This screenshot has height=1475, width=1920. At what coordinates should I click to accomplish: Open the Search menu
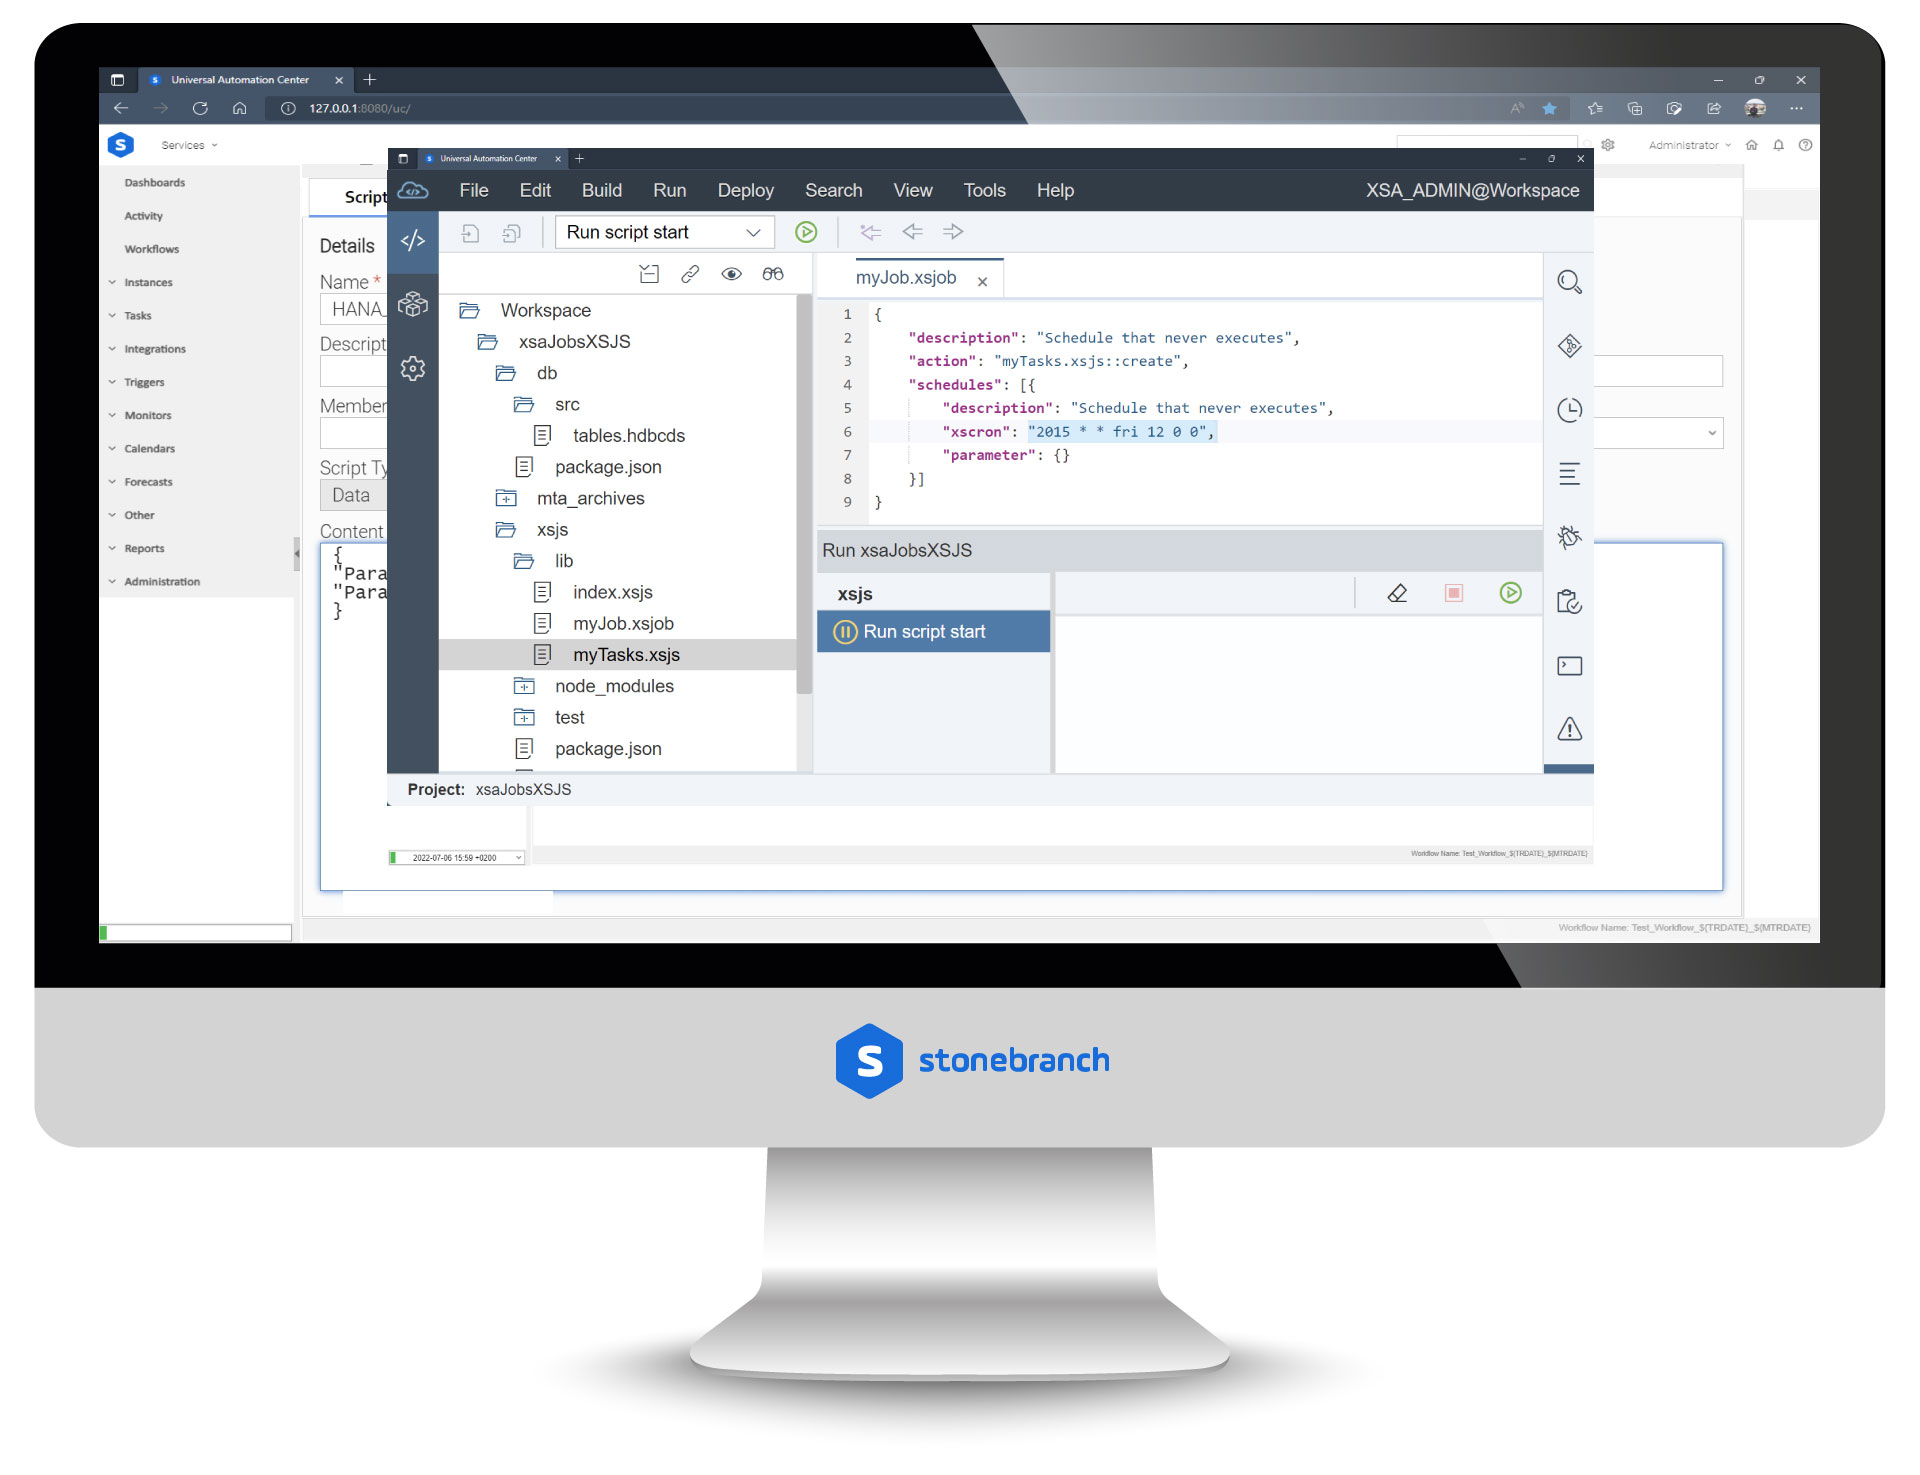834,190
